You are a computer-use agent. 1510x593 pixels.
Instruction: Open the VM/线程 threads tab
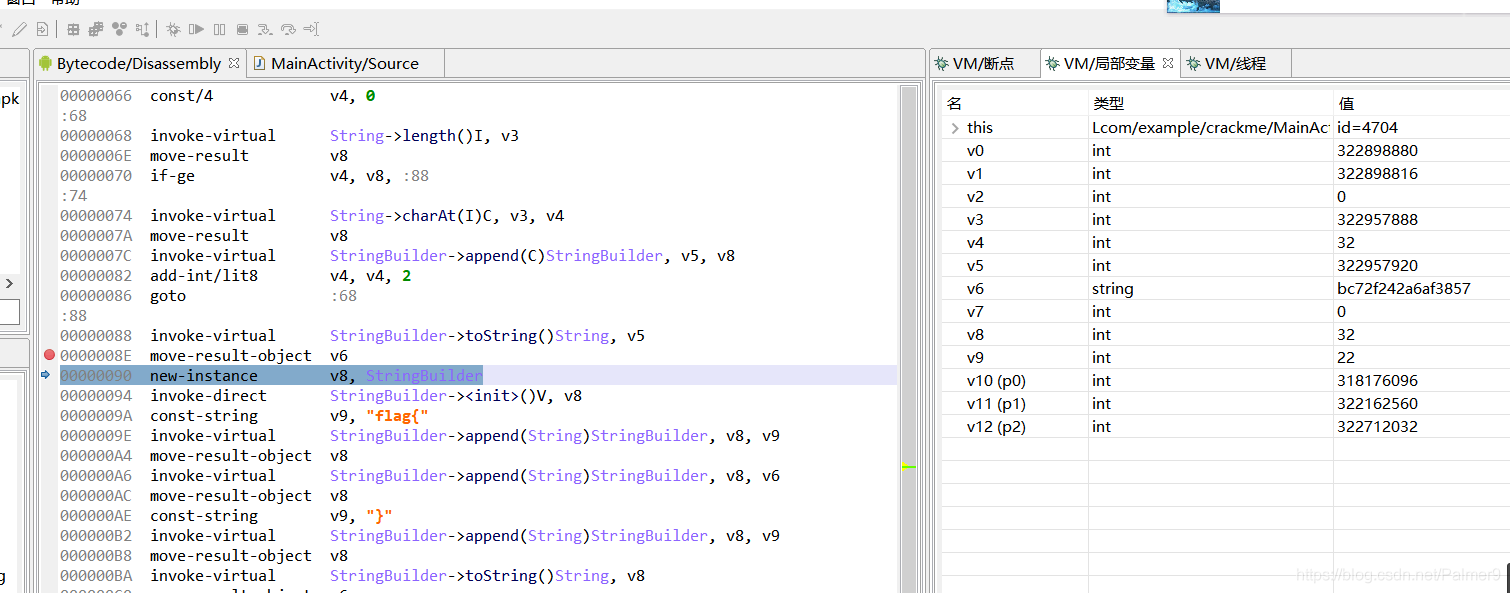coord(1235,63)
